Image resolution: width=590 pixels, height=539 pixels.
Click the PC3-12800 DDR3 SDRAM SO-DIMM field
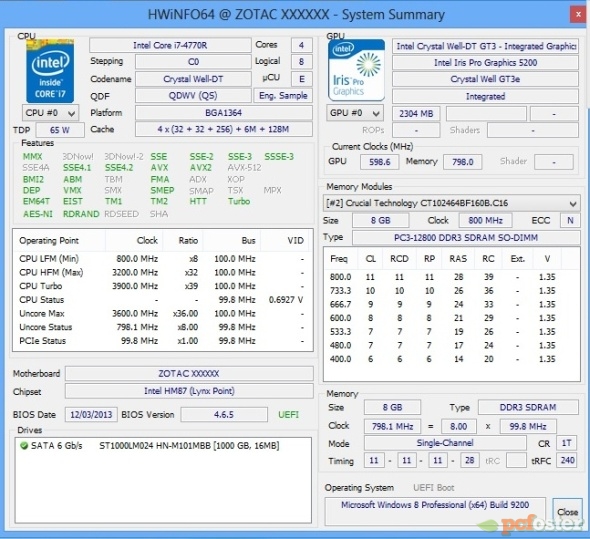click(x=466, y=238)
